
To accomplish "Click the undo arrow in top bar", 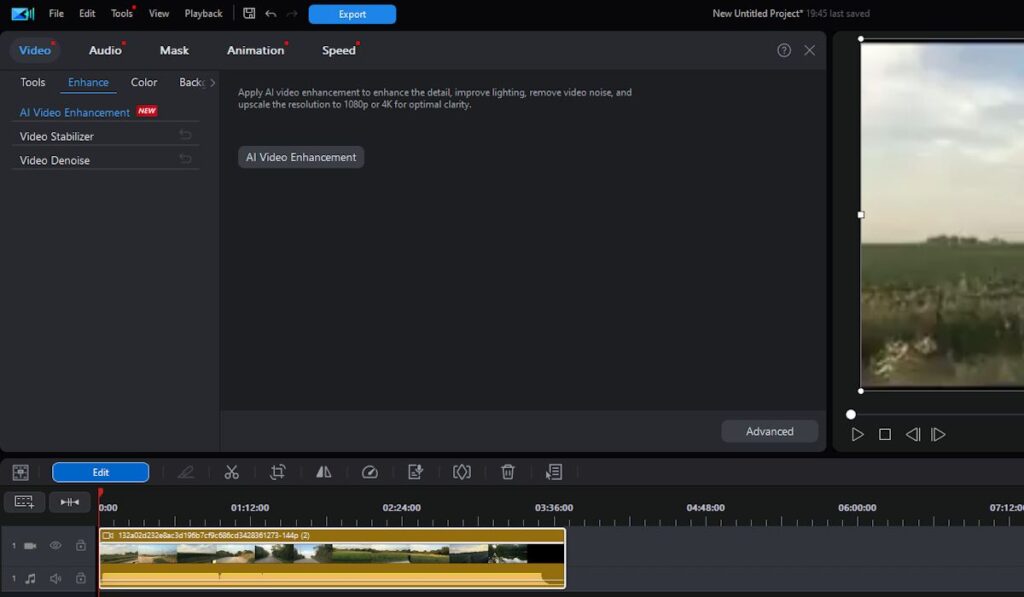I will coord(271,14).
